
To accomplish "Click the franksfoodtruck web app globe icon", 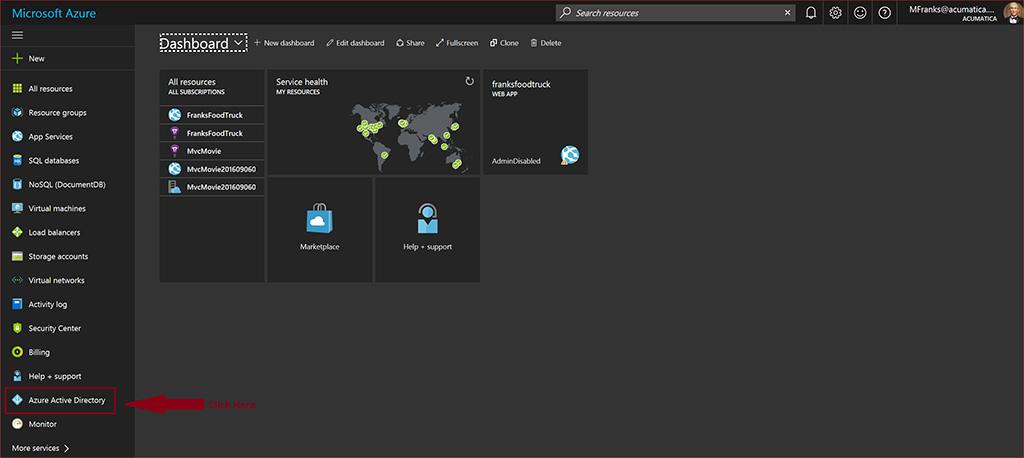I will 569,155.
